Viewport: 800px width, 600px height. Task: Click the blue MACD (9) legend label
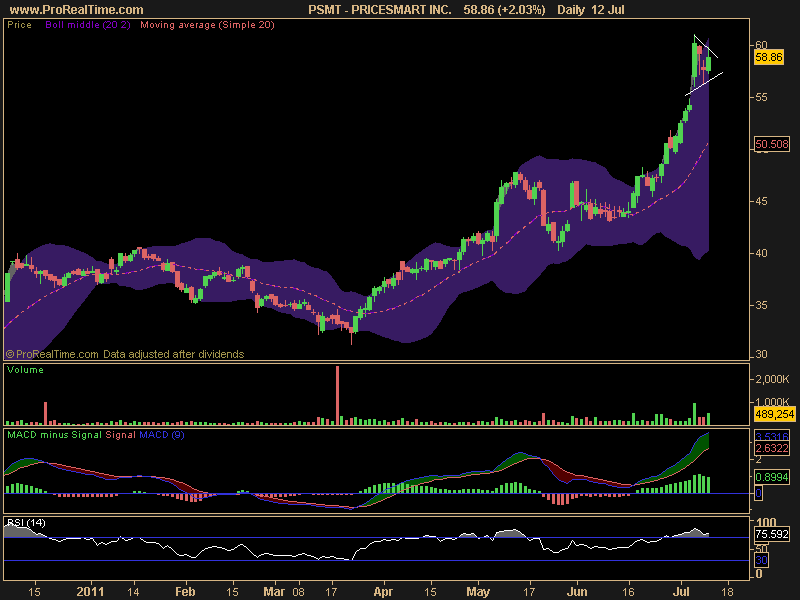[x=162, y=435]
